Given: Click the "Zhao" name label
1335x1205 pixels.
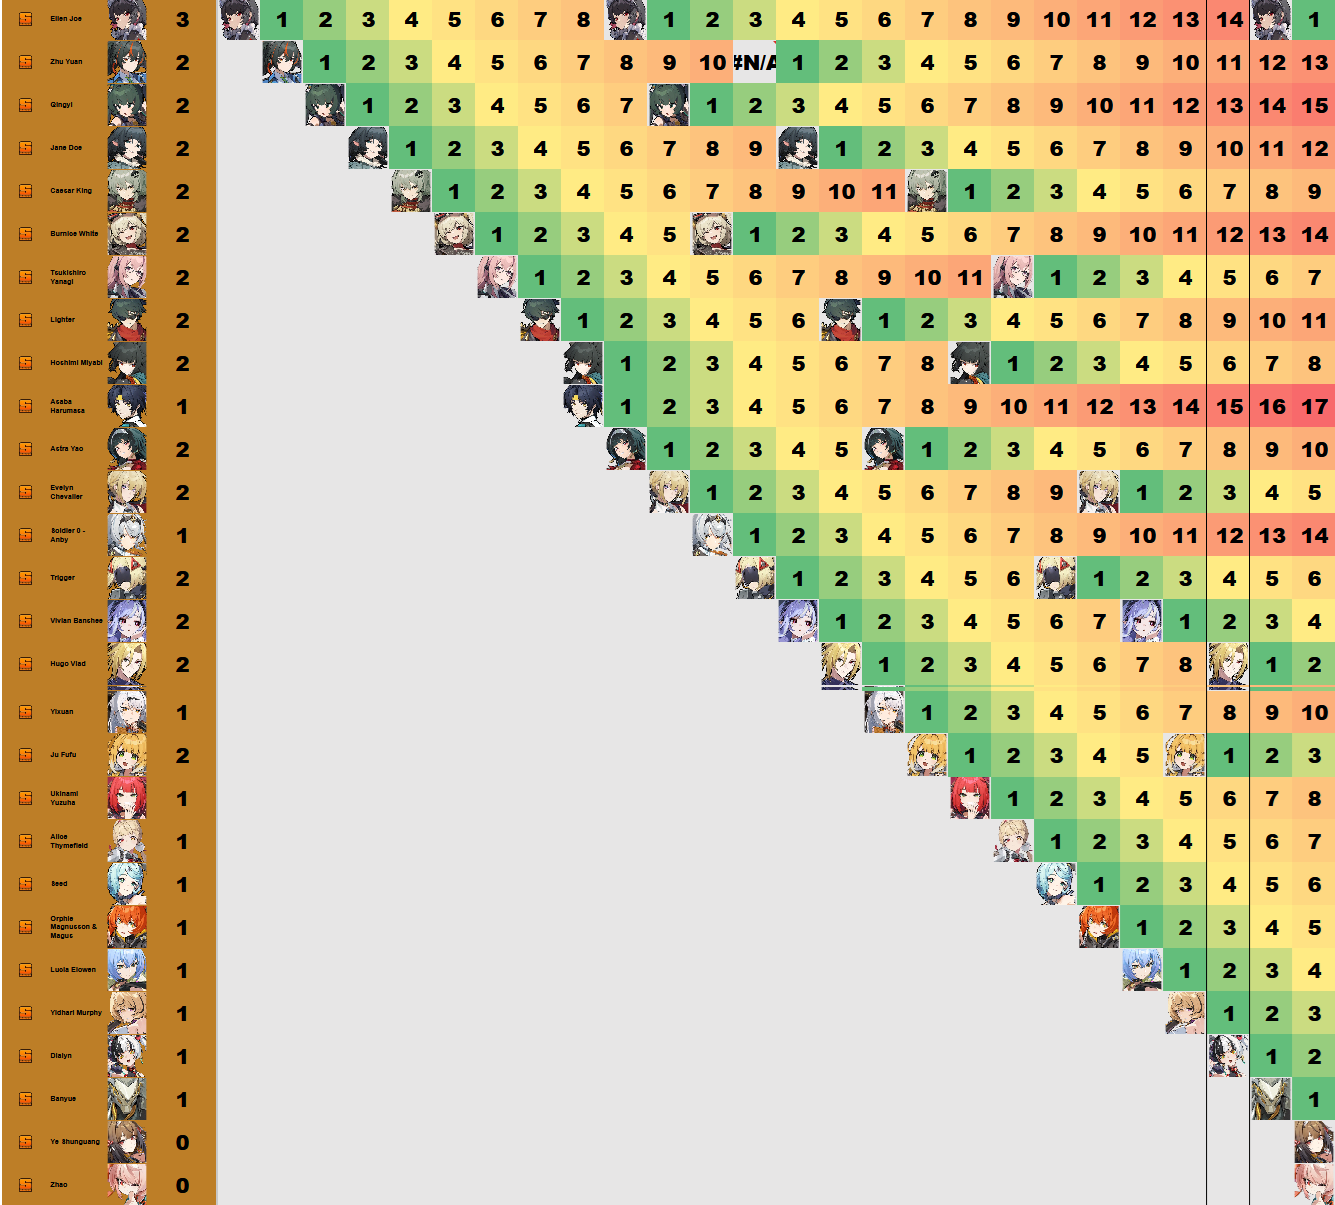Looking at the screenshot, I should [x=59, y=1185].
